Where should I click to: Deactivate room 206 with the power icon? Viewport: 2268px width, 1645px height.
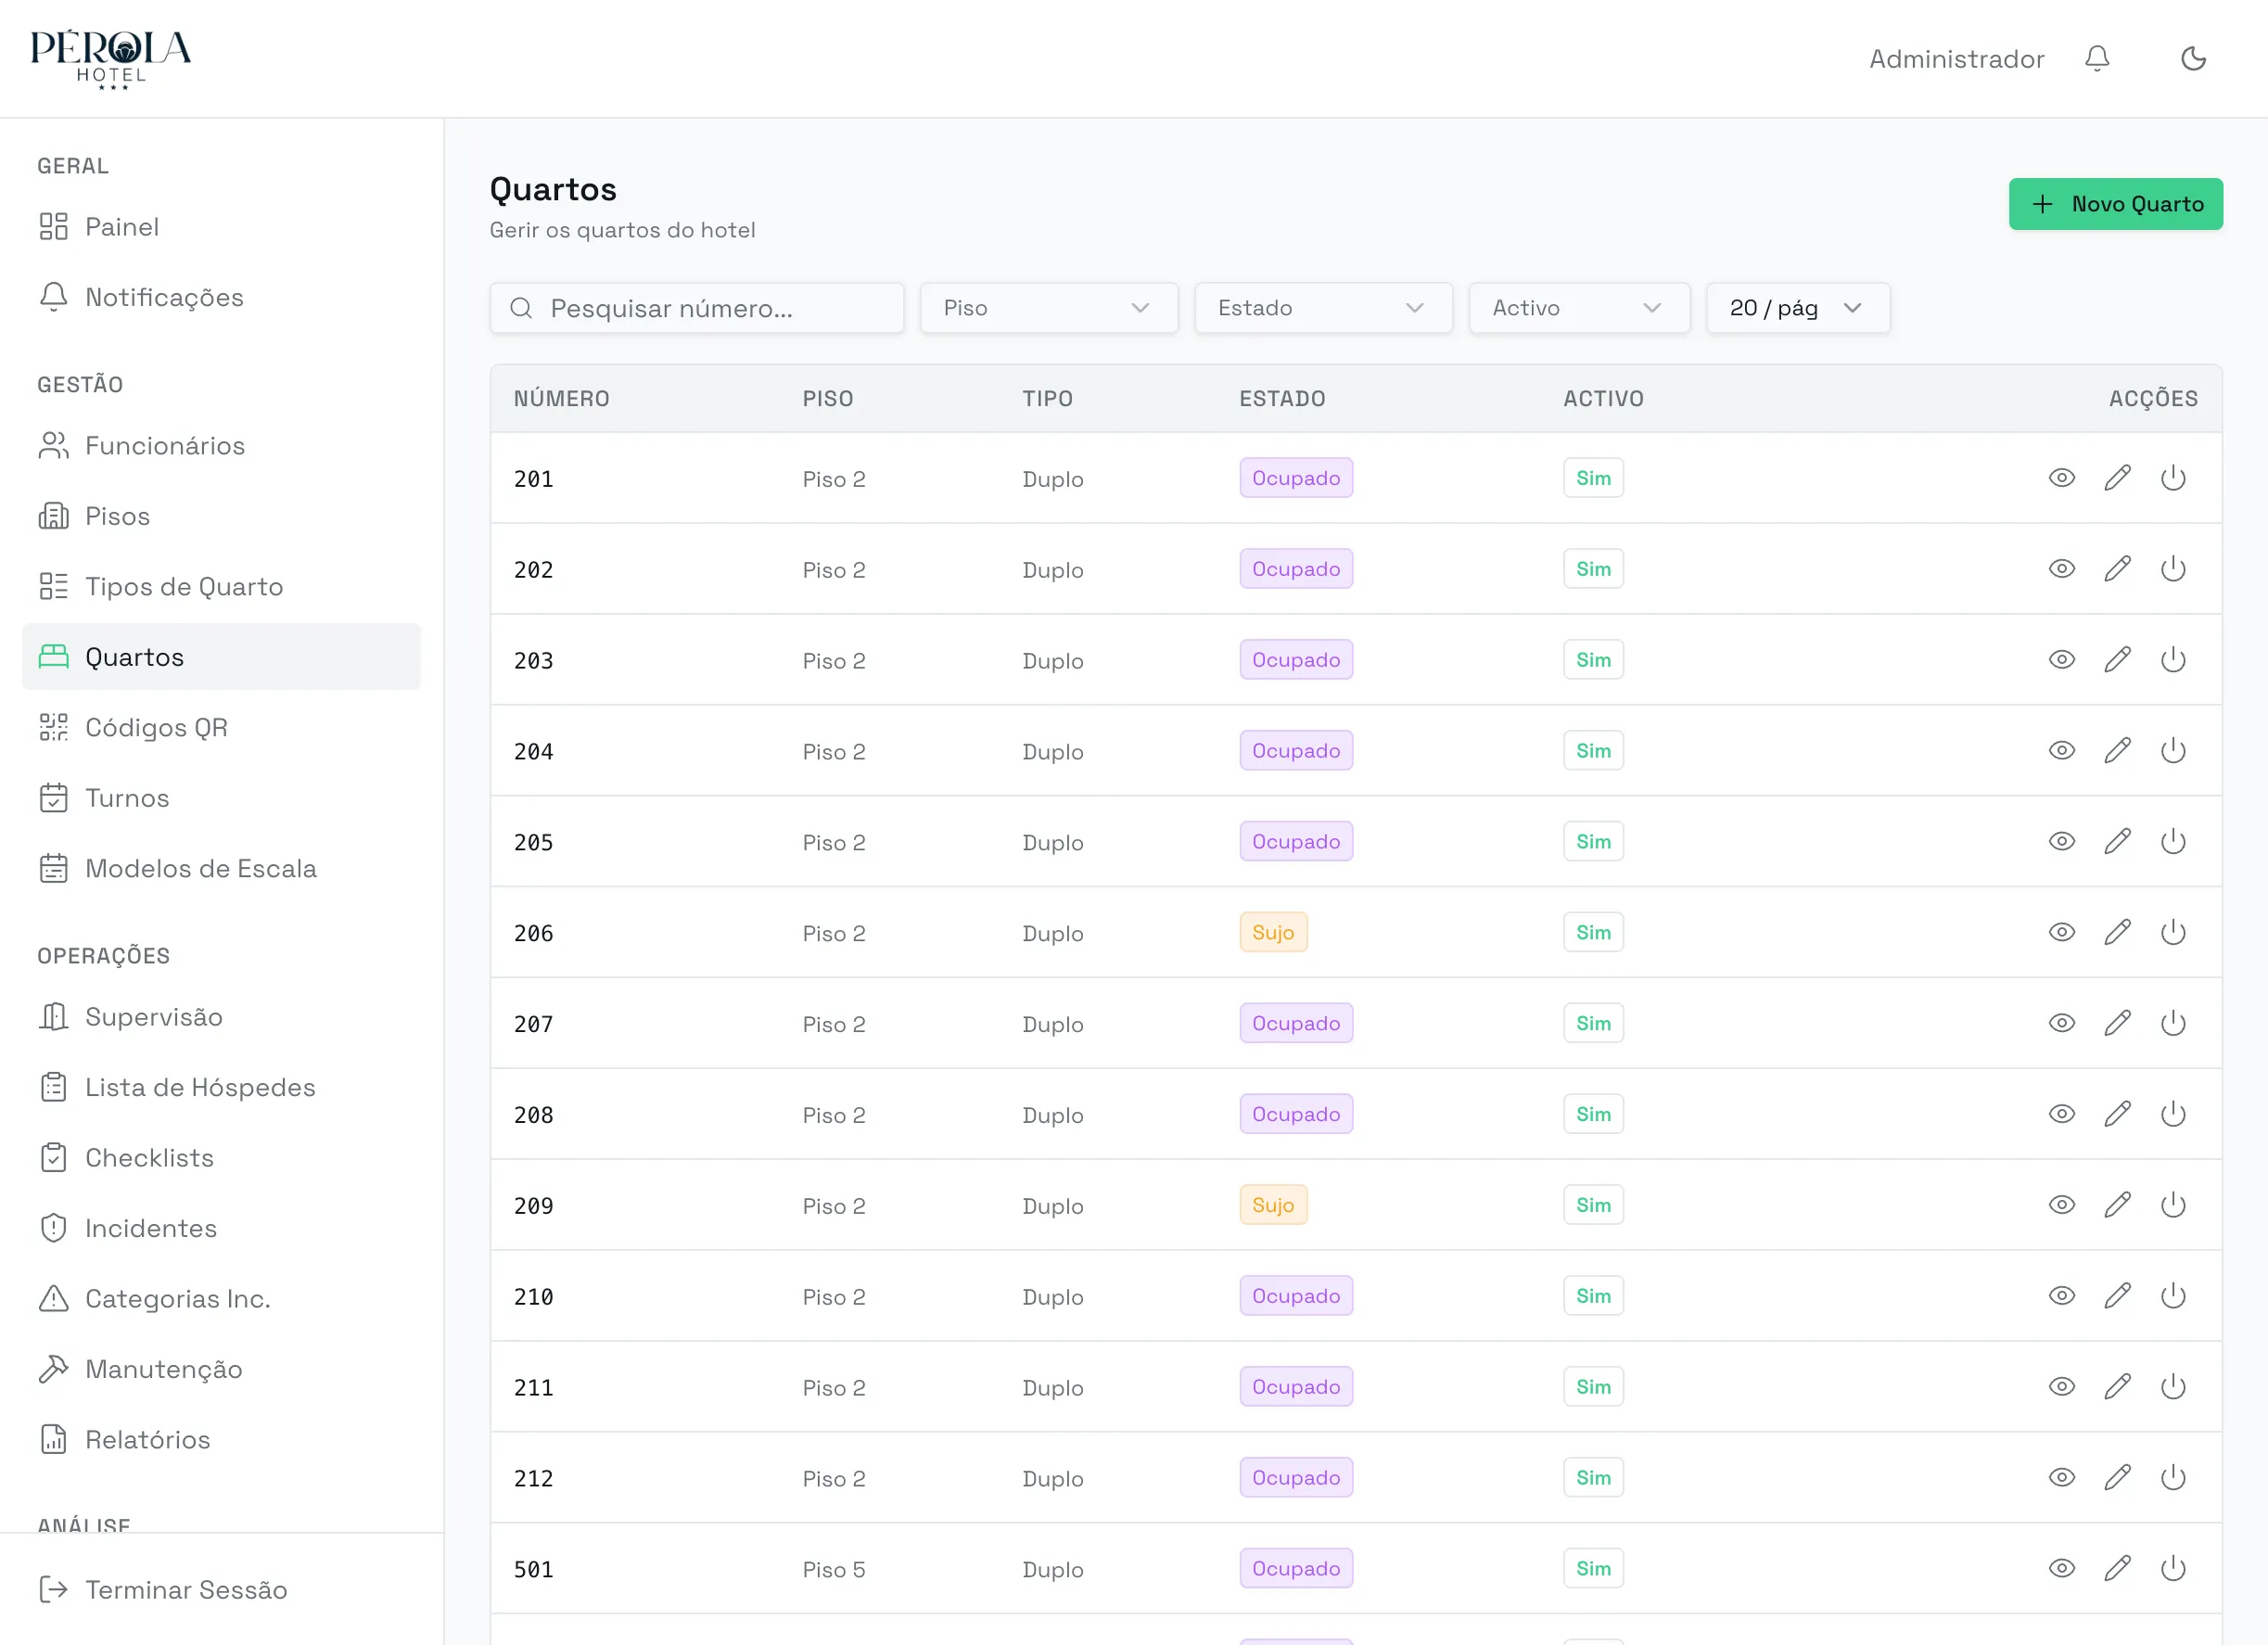click(x=2173, y=933)
